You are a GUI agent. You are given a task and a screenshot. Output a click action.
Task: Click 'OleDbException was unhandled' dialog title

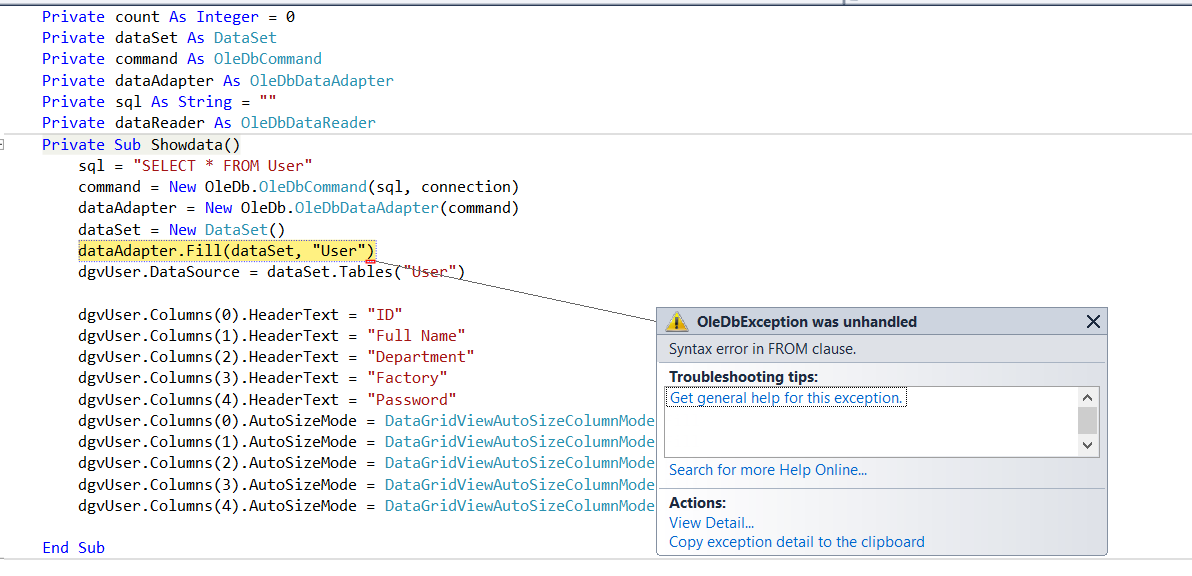[x=807, y=322]
